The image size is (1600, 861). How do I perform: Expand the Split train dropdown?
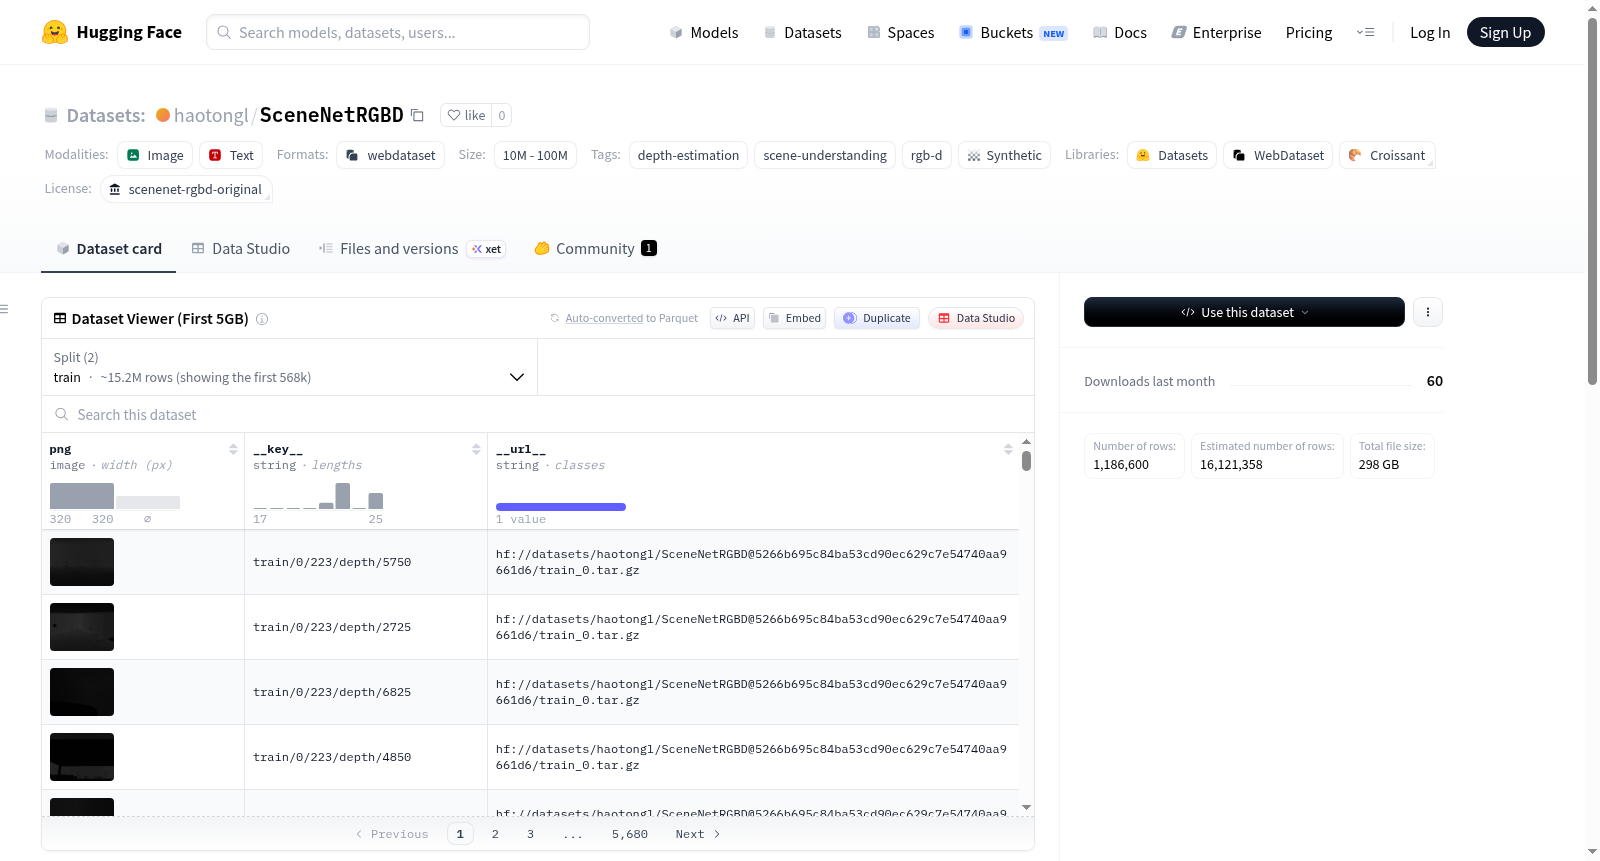[x=289, y=367]
